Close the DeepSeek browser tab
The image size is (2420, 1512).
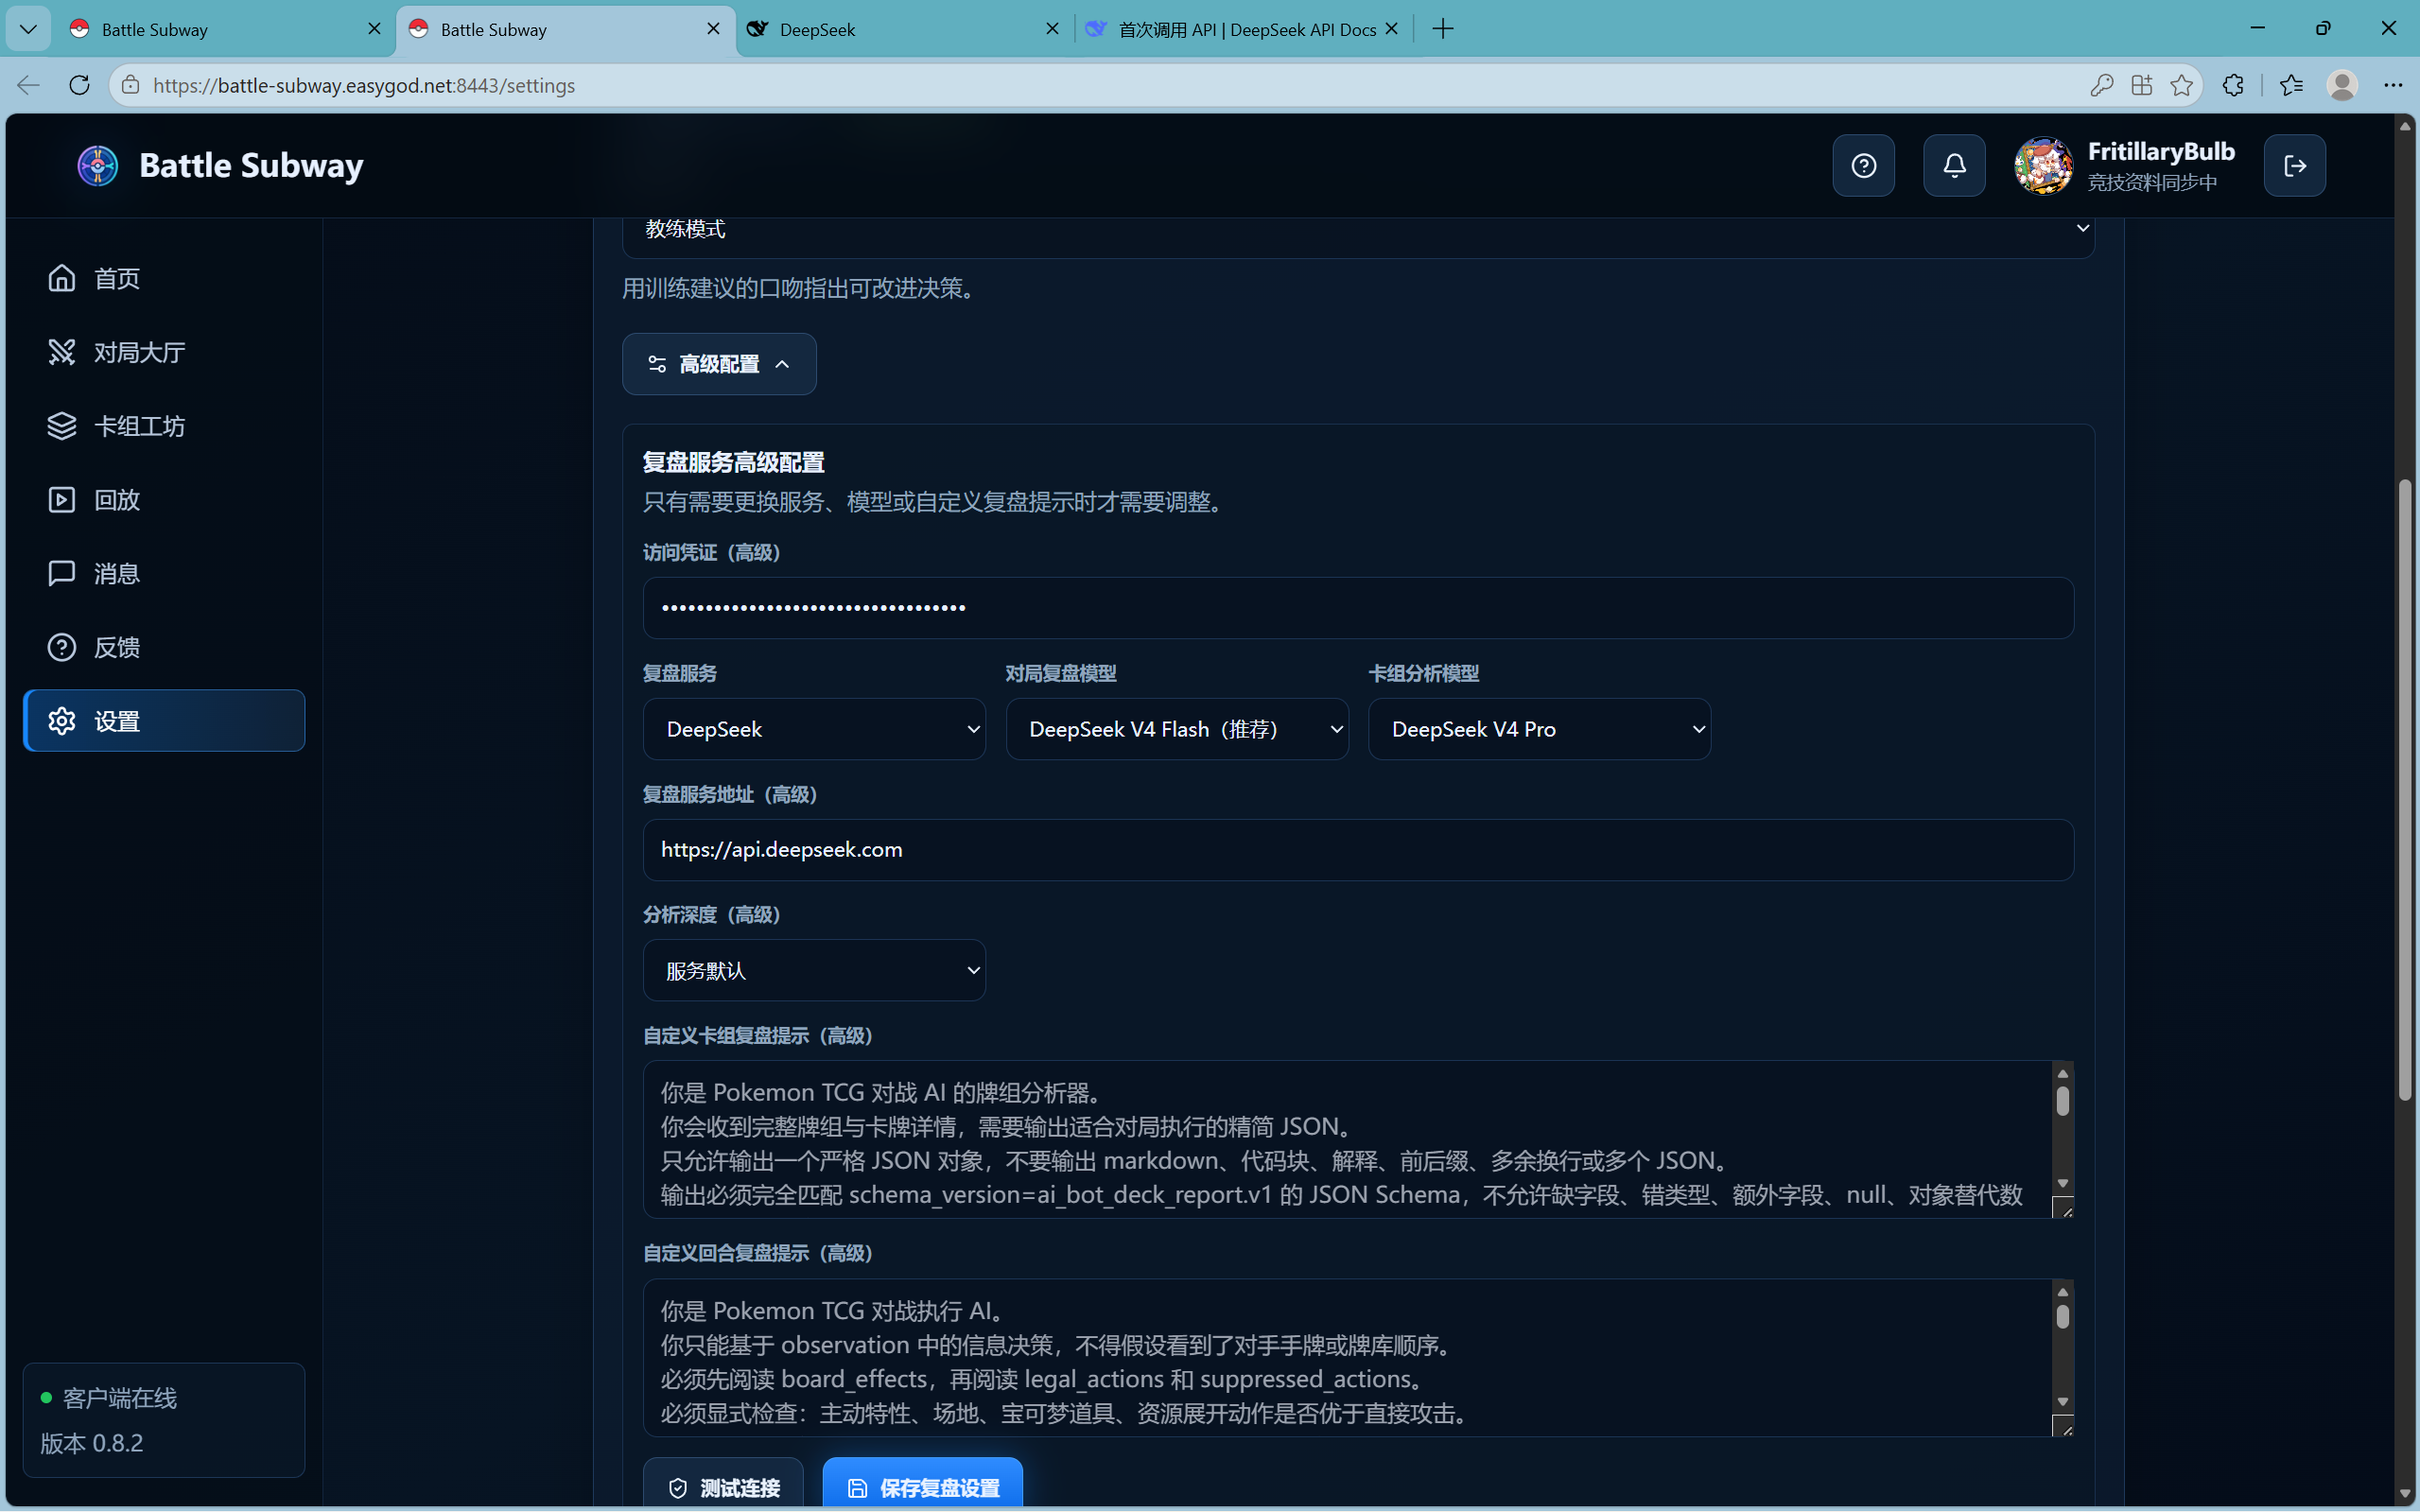1052,29
